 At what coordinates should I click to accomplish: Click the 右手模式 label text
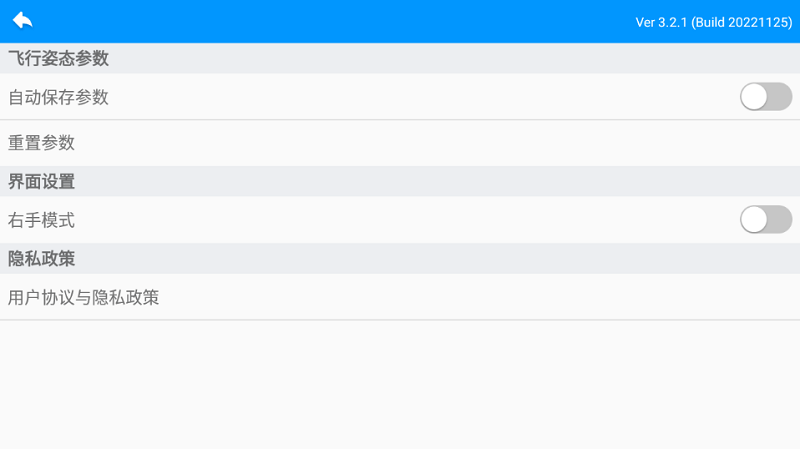pos(42,220)
